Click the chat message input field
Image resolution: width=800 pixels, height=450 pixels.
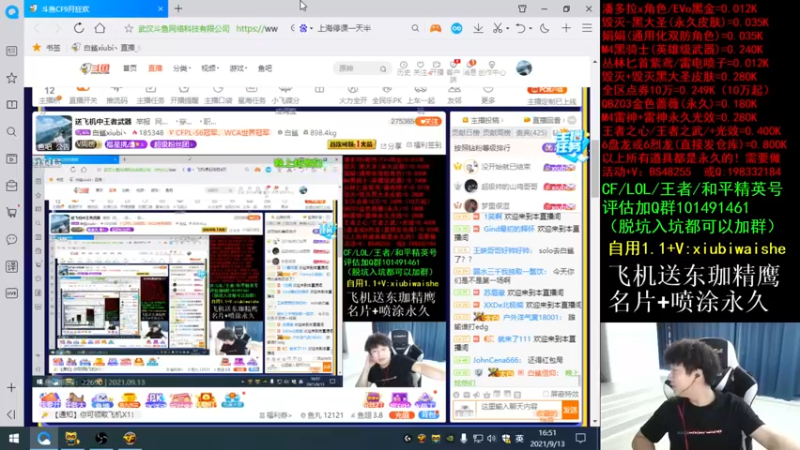[518, 409]
